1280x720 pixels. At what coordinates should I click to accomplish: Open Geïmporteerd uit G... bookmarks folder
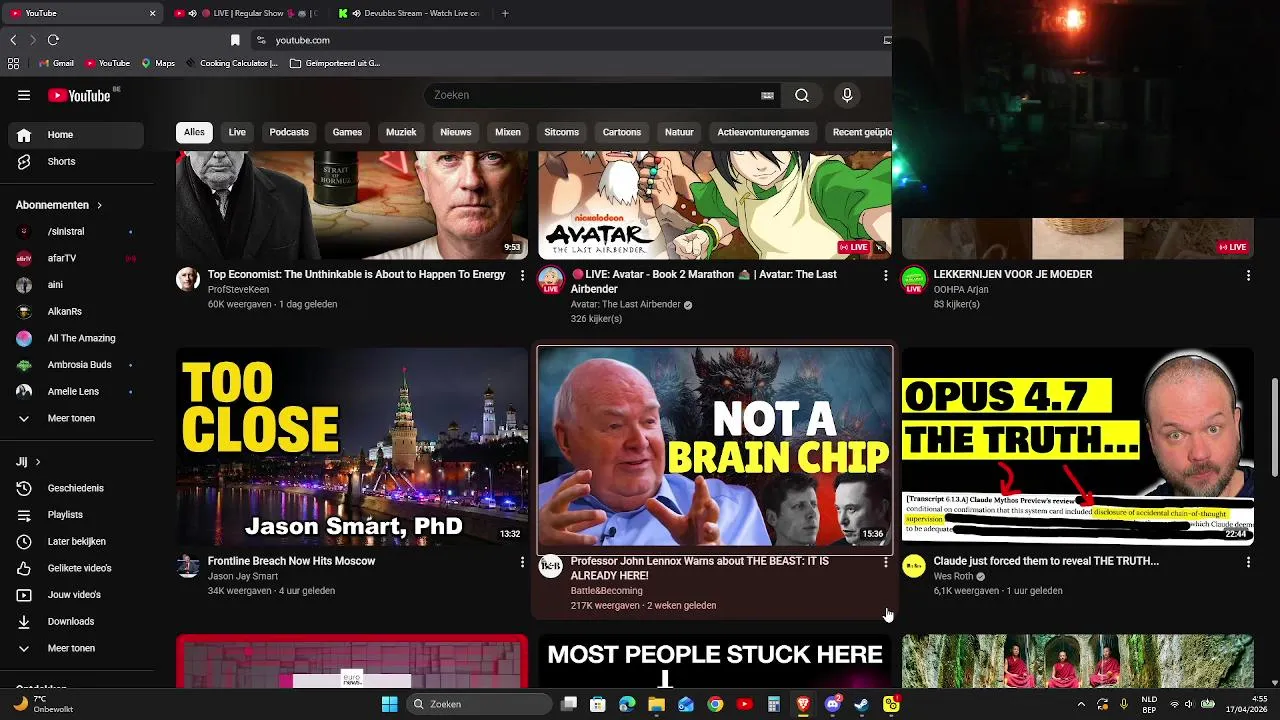pyautogui.click(x=335, y=63)
